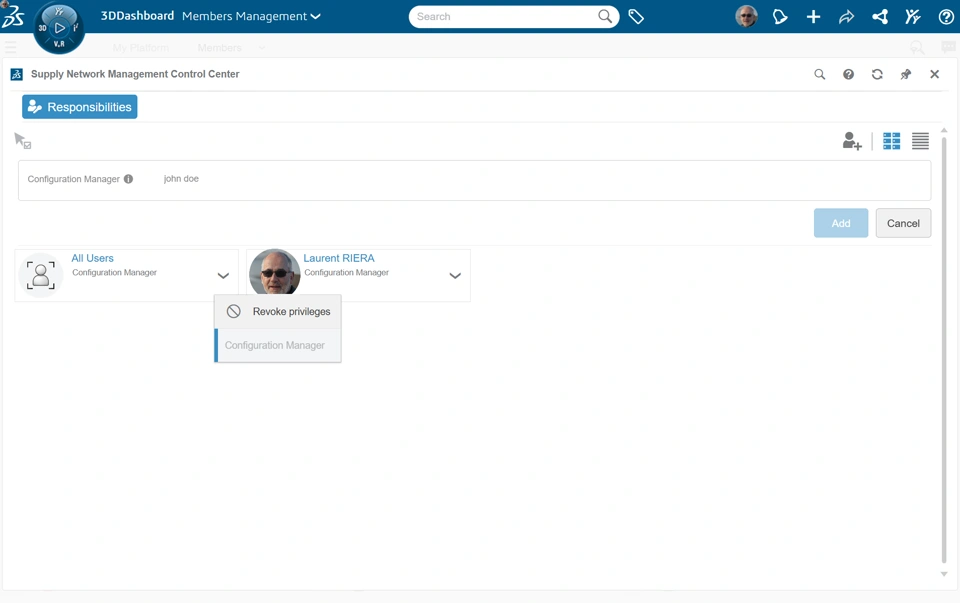Open the user profile avatar
960x603 pixels.
(x=746, y=17)
